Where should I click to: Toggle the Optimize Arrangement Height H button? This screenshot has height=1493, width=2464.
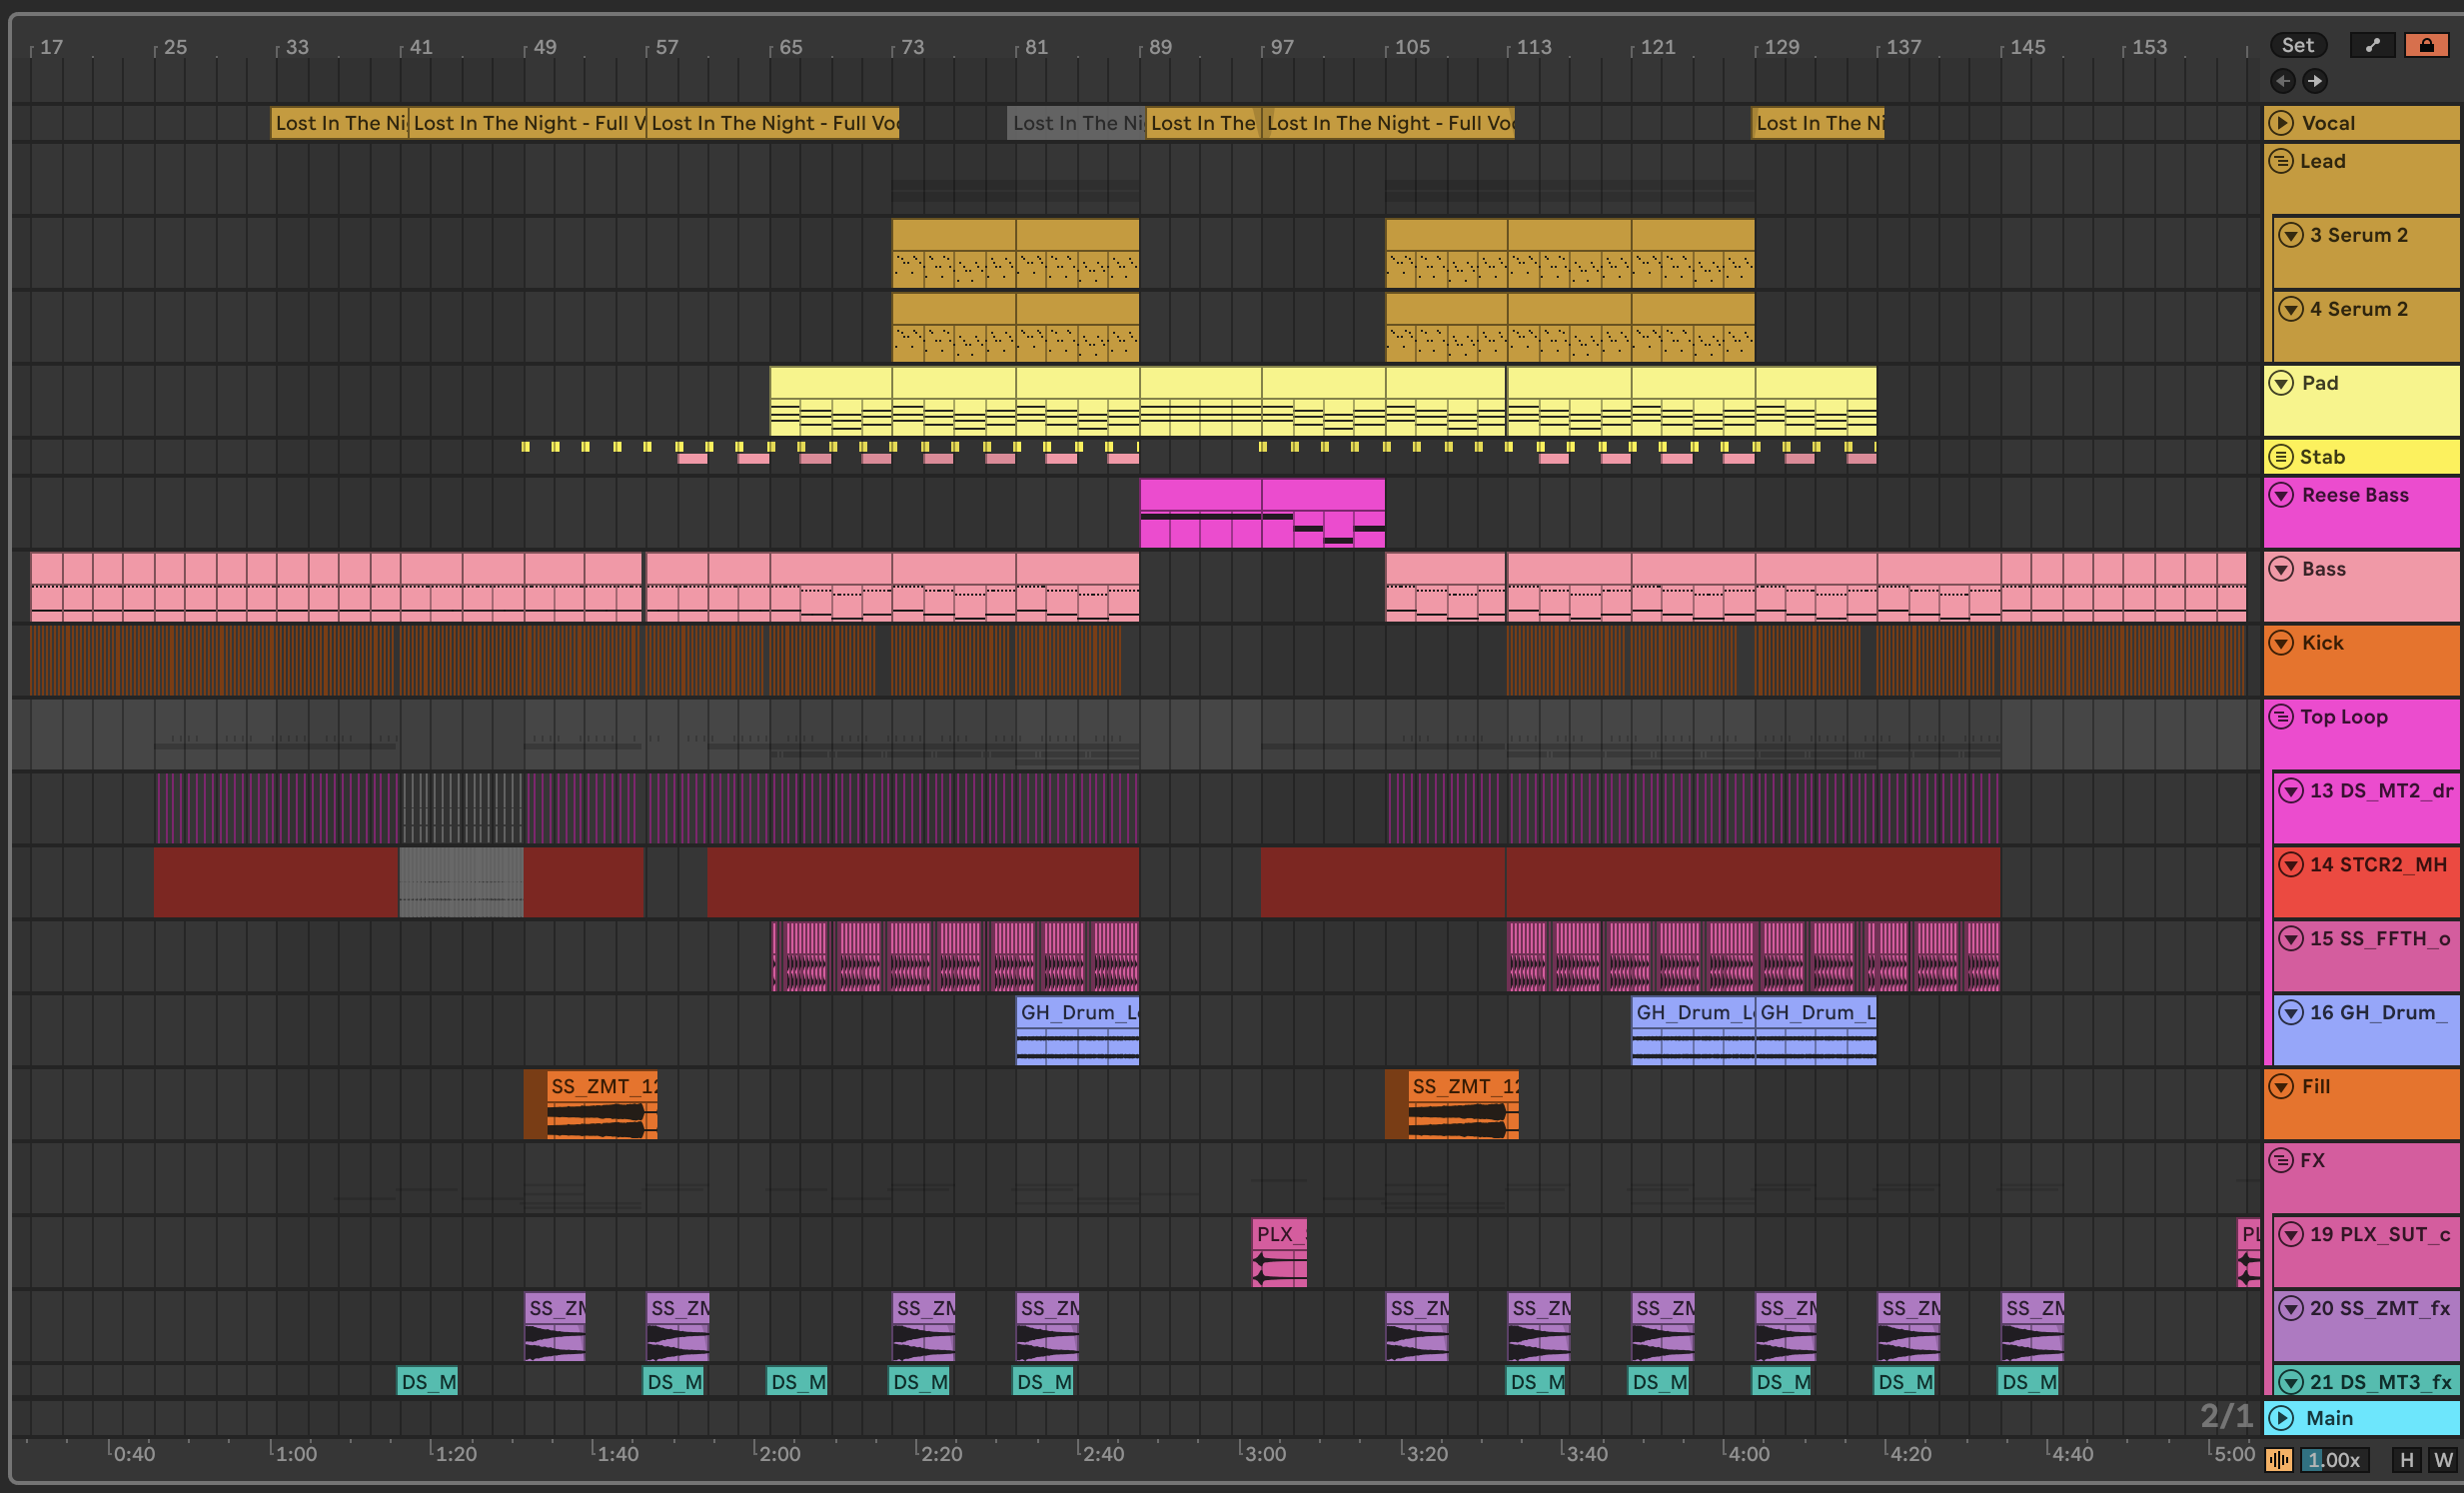[2407, 1460]
